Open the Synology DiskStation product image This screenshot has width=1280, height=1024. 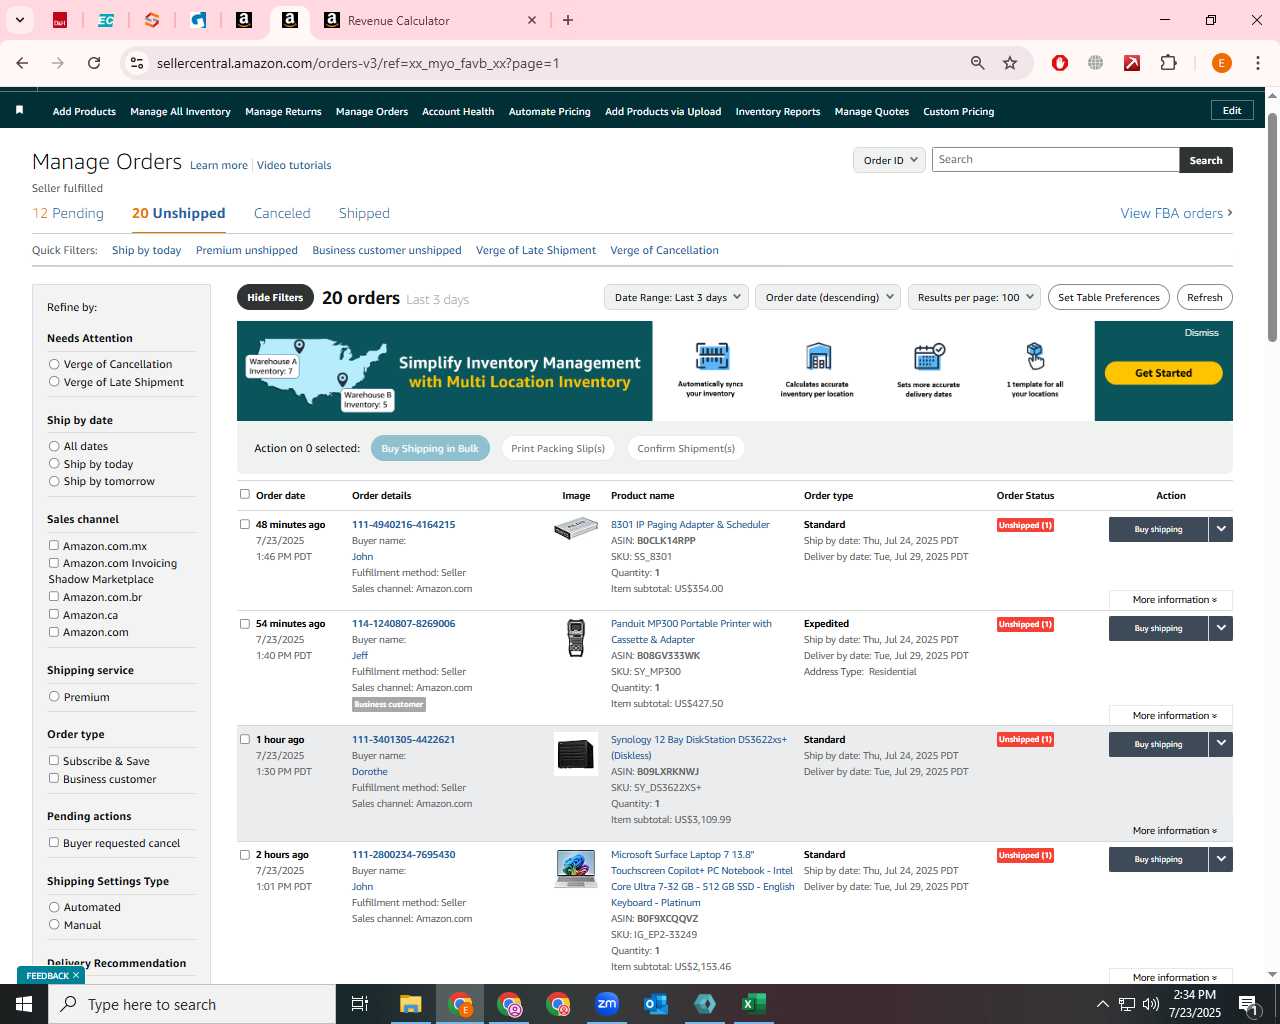[x=576, y=753]
